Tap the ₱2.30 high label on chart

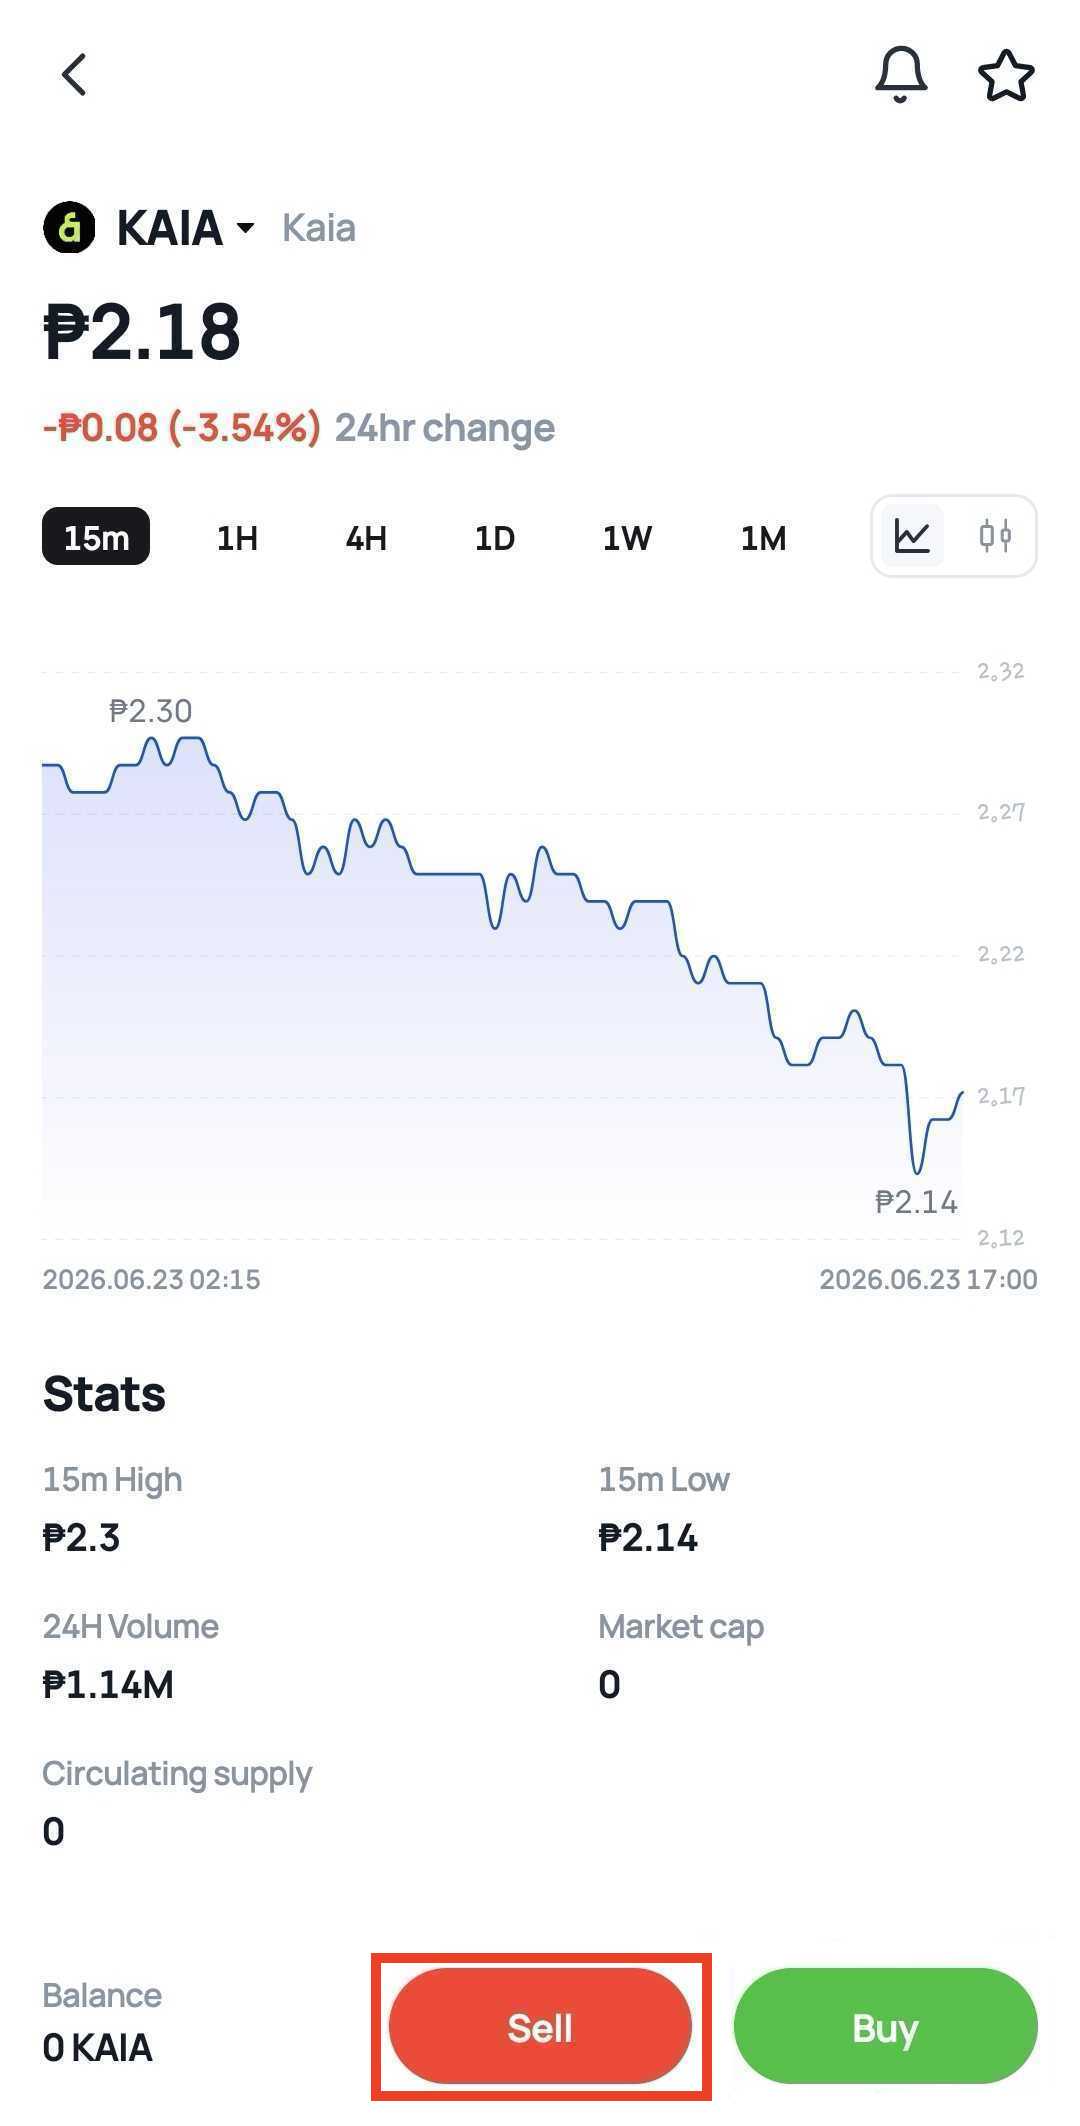pyautogui.click(x=150, y=711)
